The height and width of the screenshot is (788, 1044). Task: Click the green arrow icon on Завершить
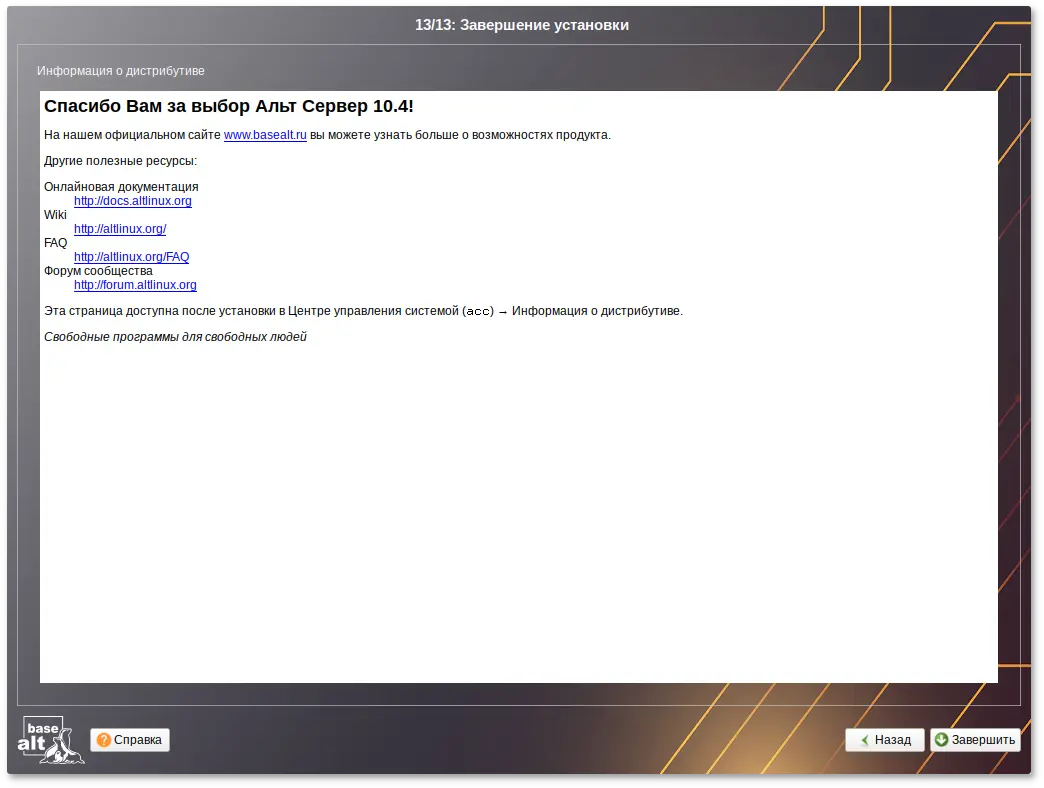pos(941,740)
